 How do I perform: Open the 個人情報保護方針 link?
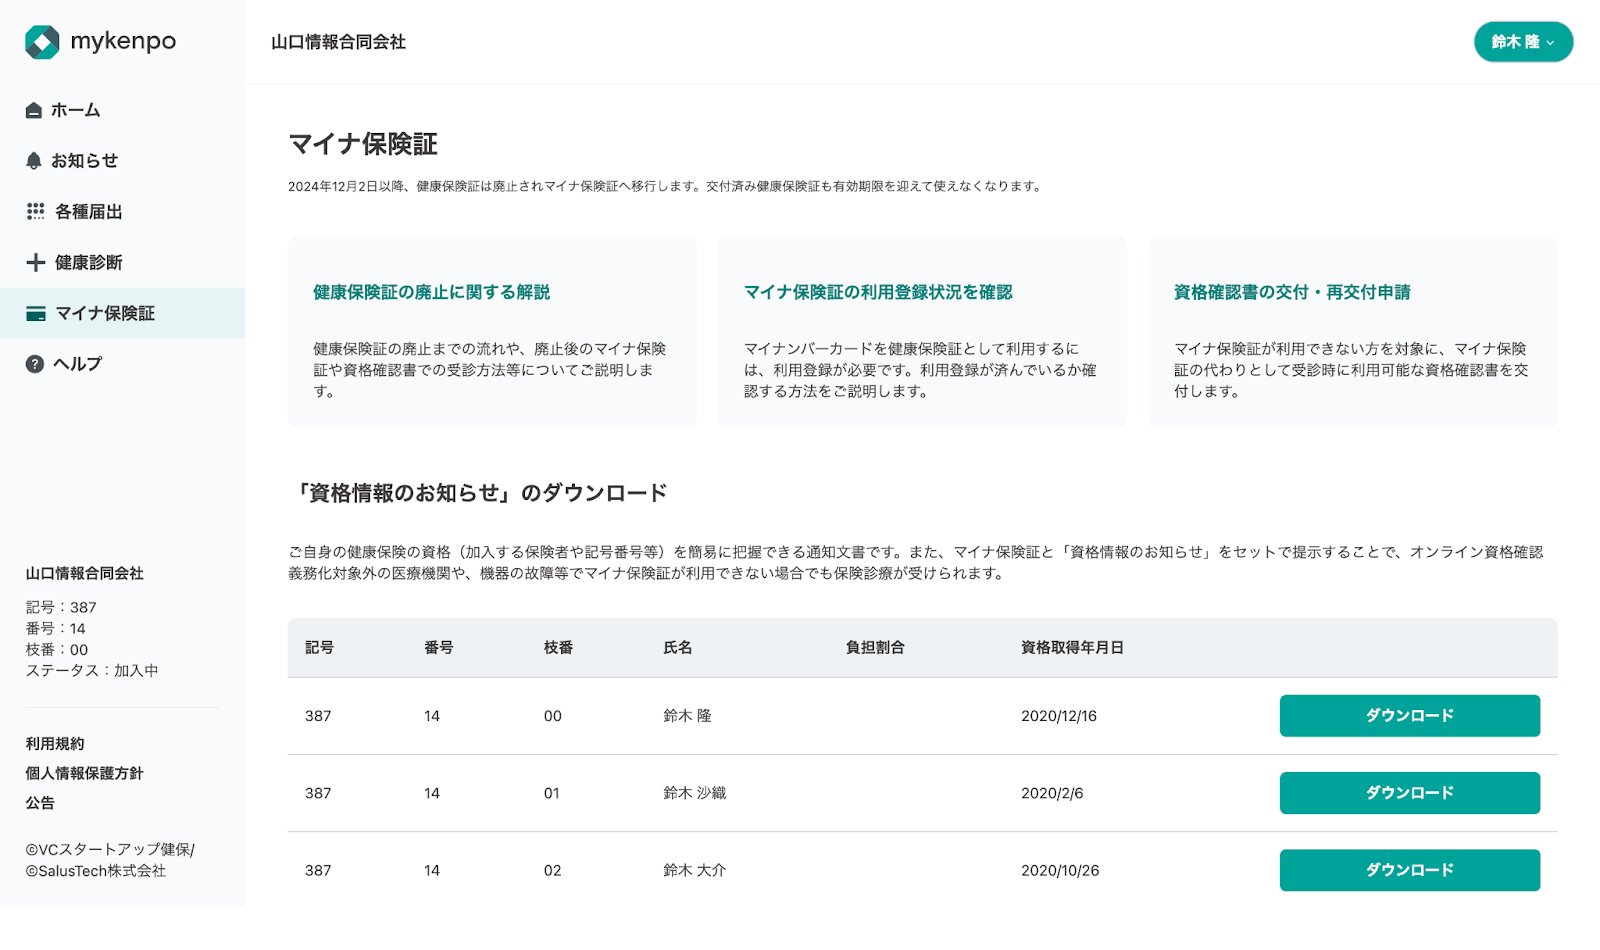84,773
